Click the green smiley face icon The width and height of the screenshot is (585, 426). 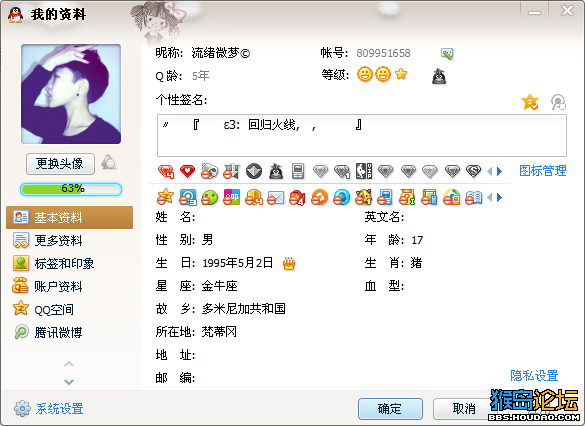[x=210, y=197]
